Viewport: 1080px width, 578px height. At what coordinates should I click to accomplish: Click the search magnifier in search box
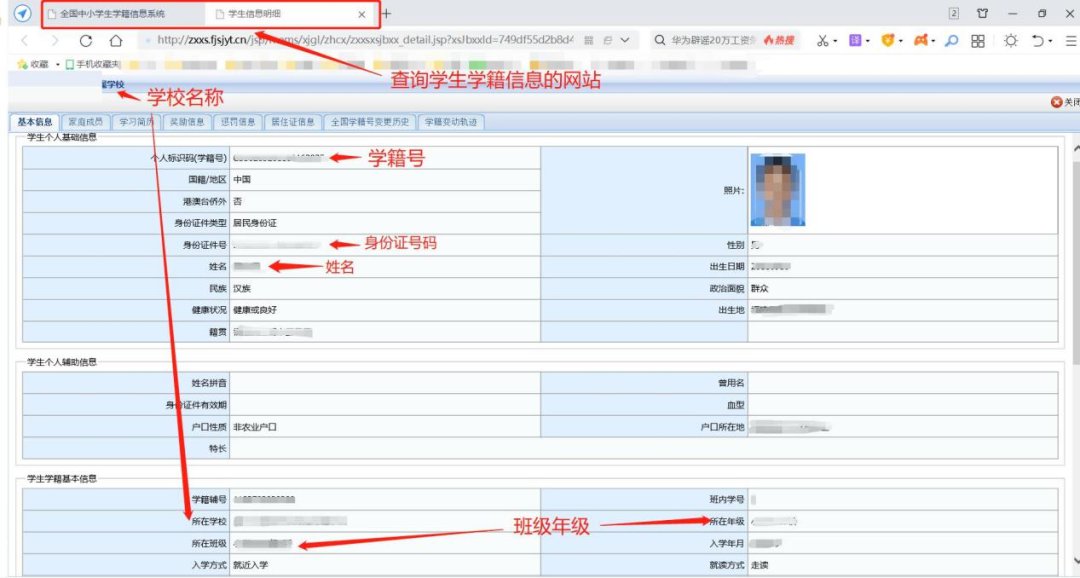[x=660, y=41]
